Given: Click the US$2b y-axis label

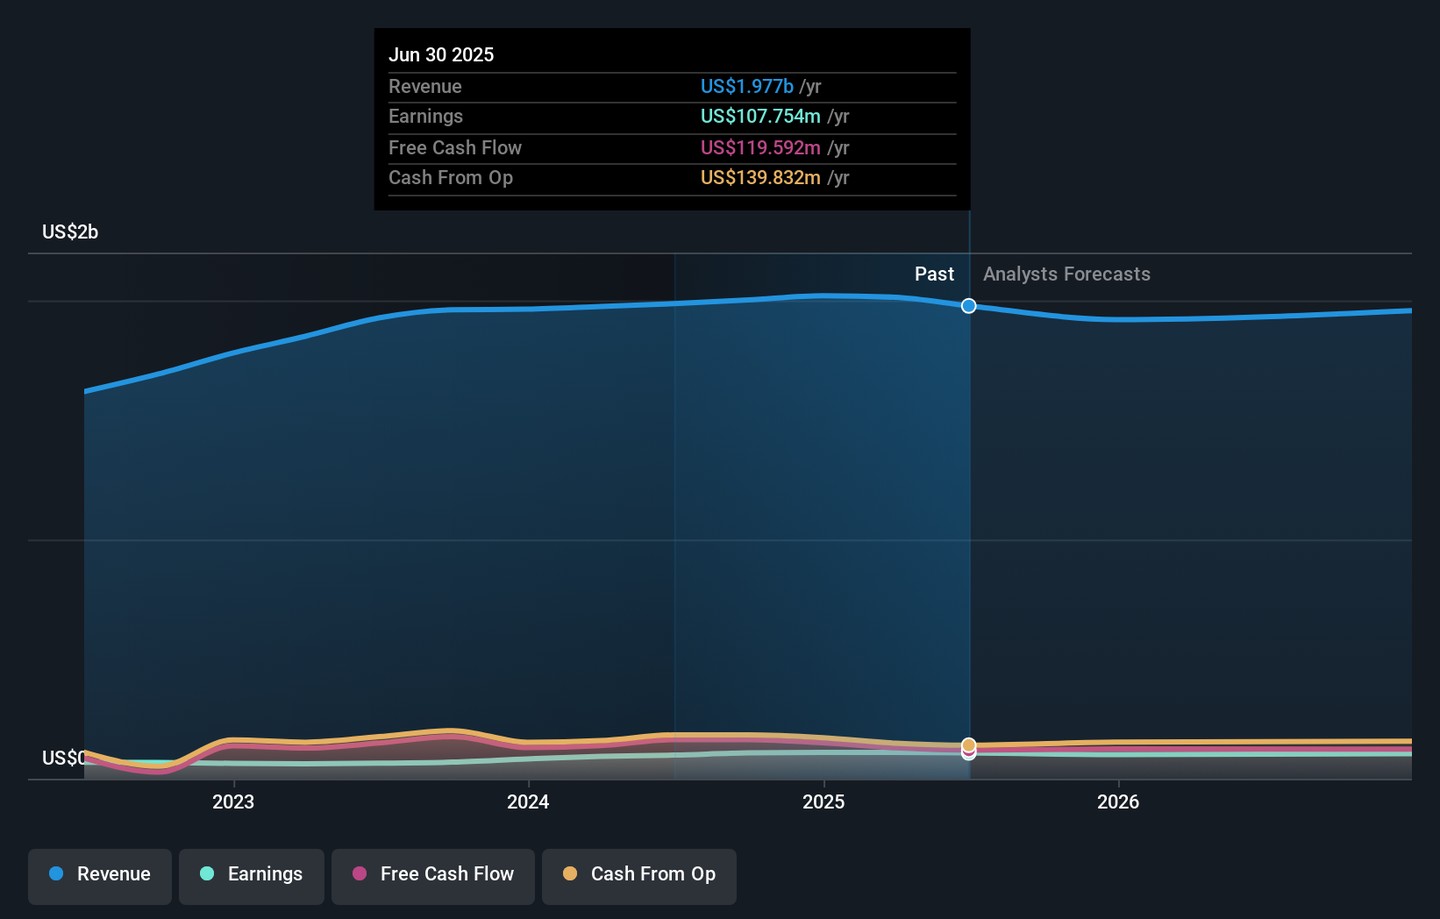Looking at the screenshot, I should pyautogui.click(x=70, y=232).
